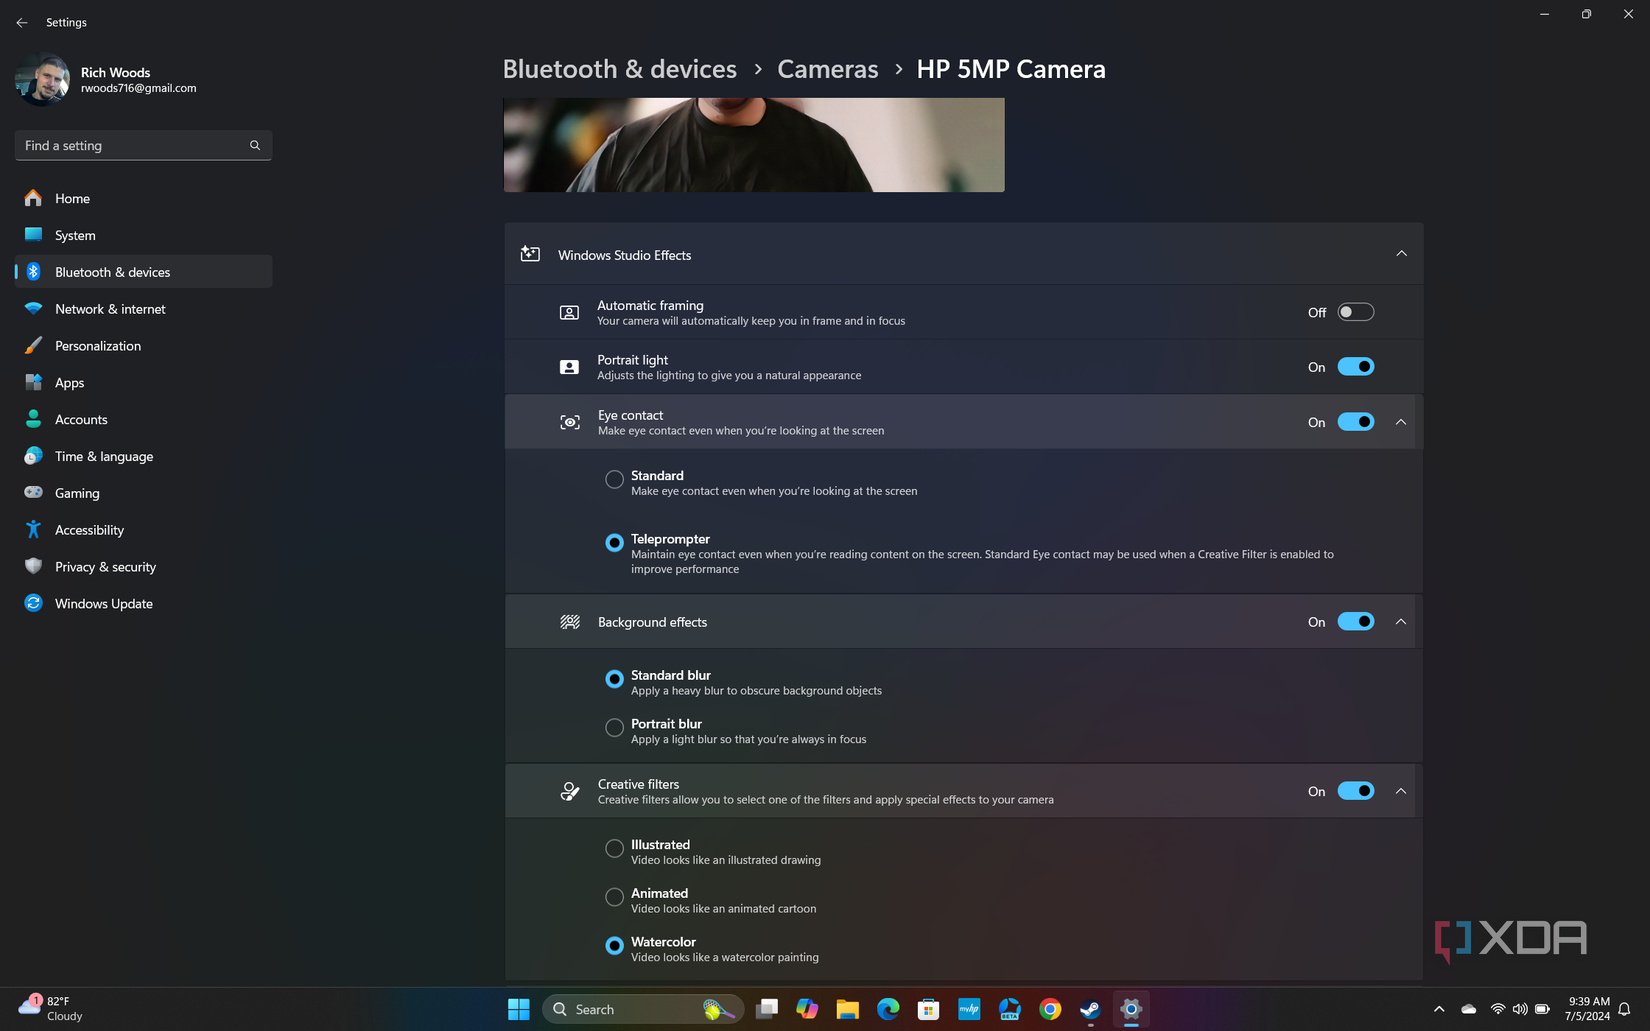
Task: Switch to Windows Update settings
Action: point(103,603)
